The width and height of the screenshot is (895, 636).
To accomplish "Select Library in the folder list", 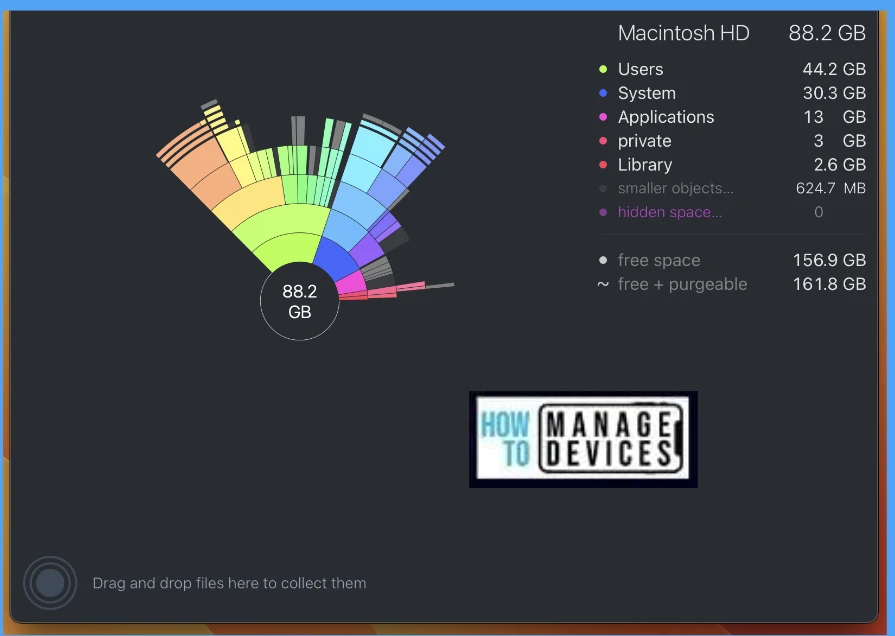I will coord(645,165).
